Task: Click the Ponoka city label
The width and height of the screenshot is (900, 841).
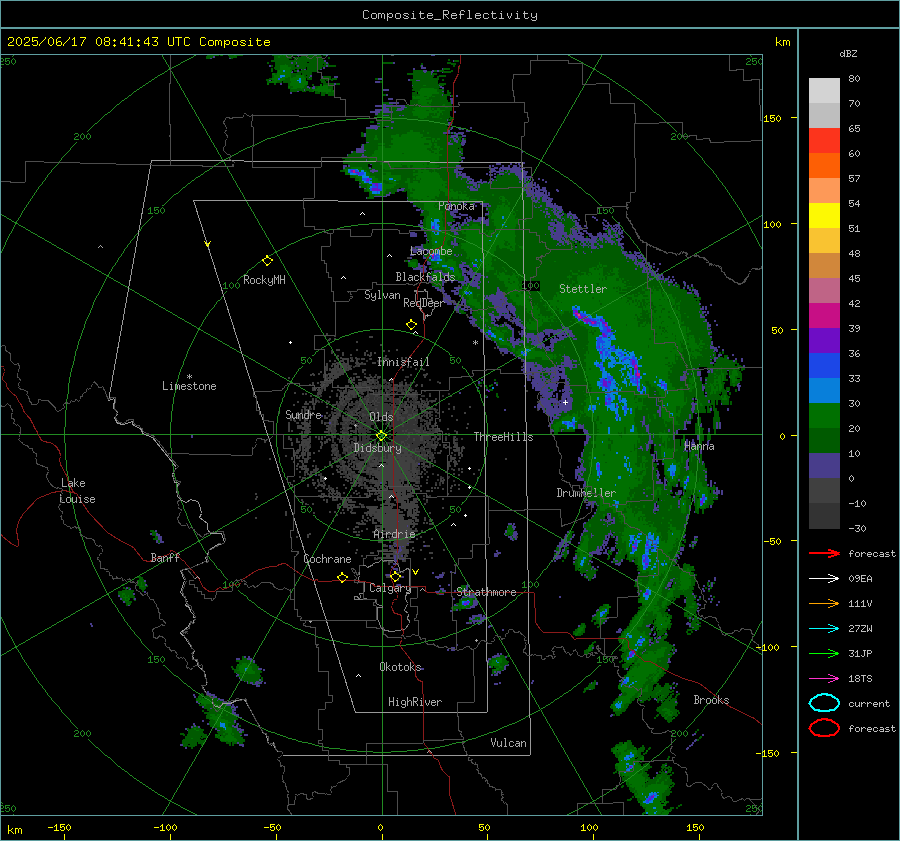Action: point(456,206)
